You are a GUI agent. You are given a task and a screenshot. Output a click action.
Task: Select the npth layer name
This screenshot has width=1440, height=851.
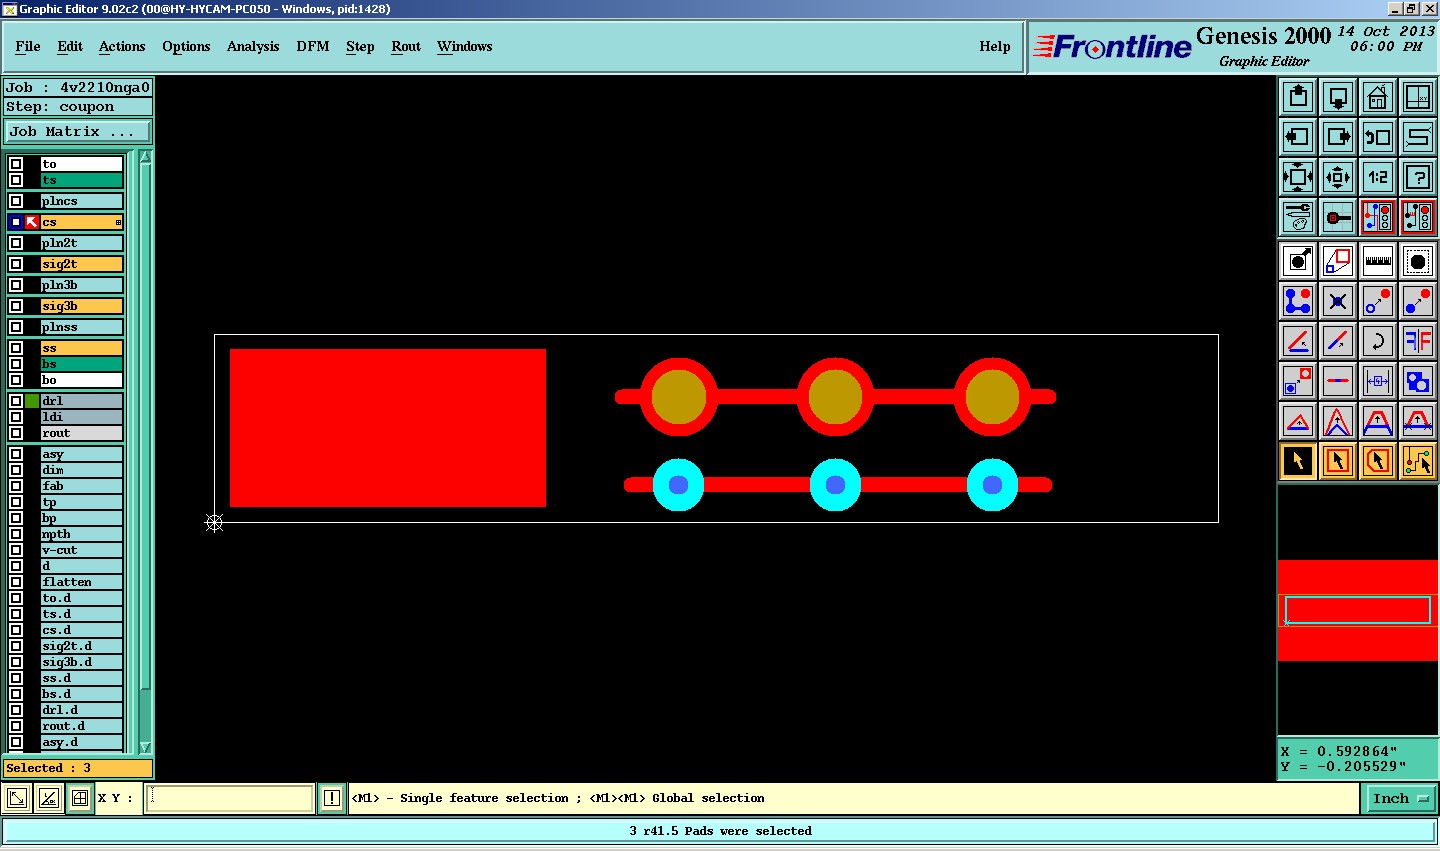(81, 534)
